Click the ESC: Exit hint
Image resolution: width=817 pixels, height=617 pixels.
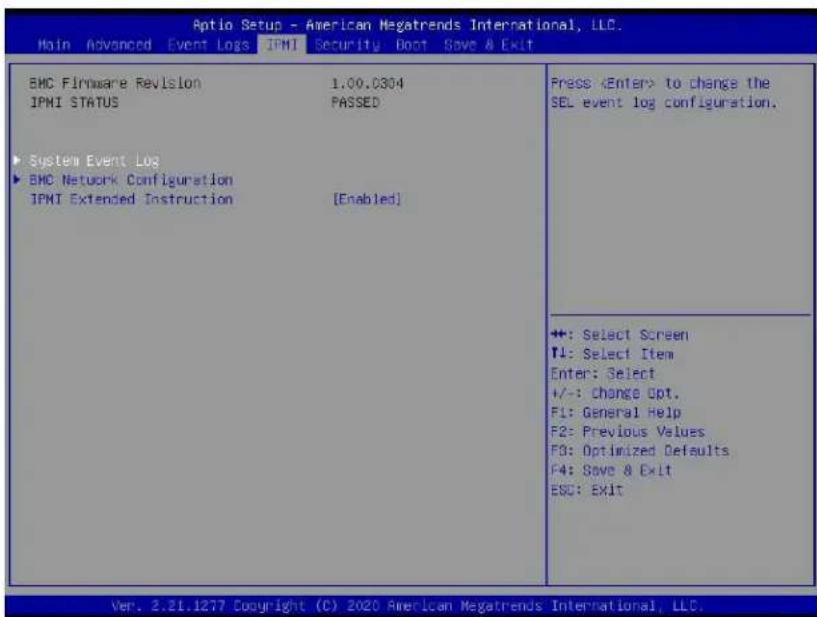587,490
